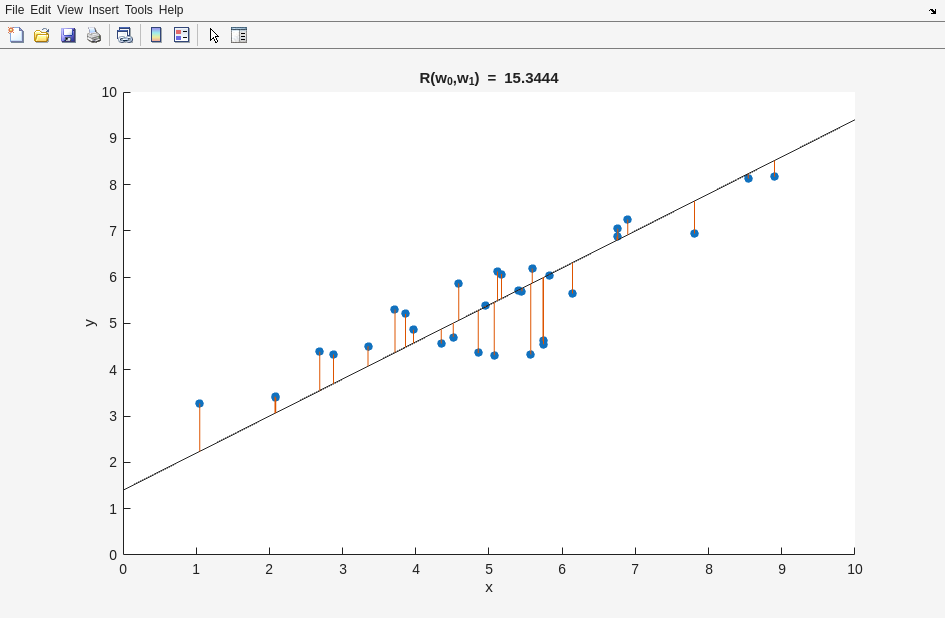Click the dock figure arrow at top right
The image size is (945, 618).
(932, 11)
